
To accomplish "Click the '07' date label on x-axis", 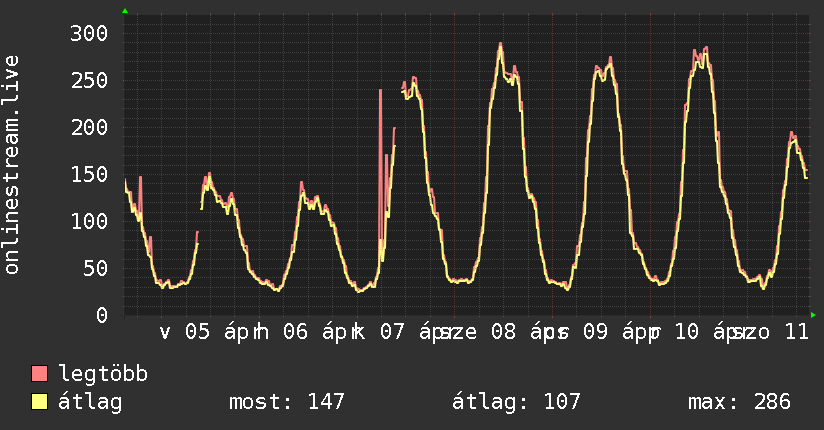I will pos(393,332).
